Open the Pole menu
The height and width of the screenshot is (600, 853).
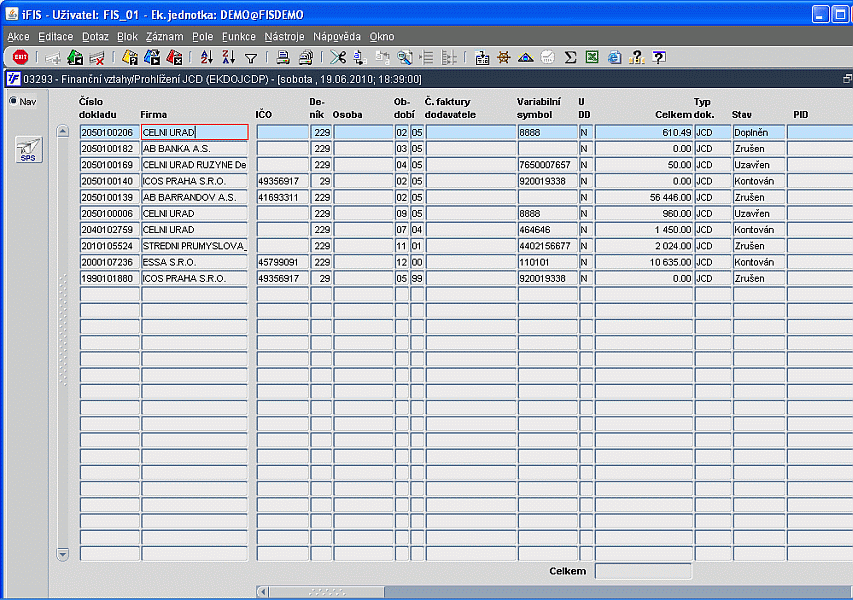coord(202,36)
